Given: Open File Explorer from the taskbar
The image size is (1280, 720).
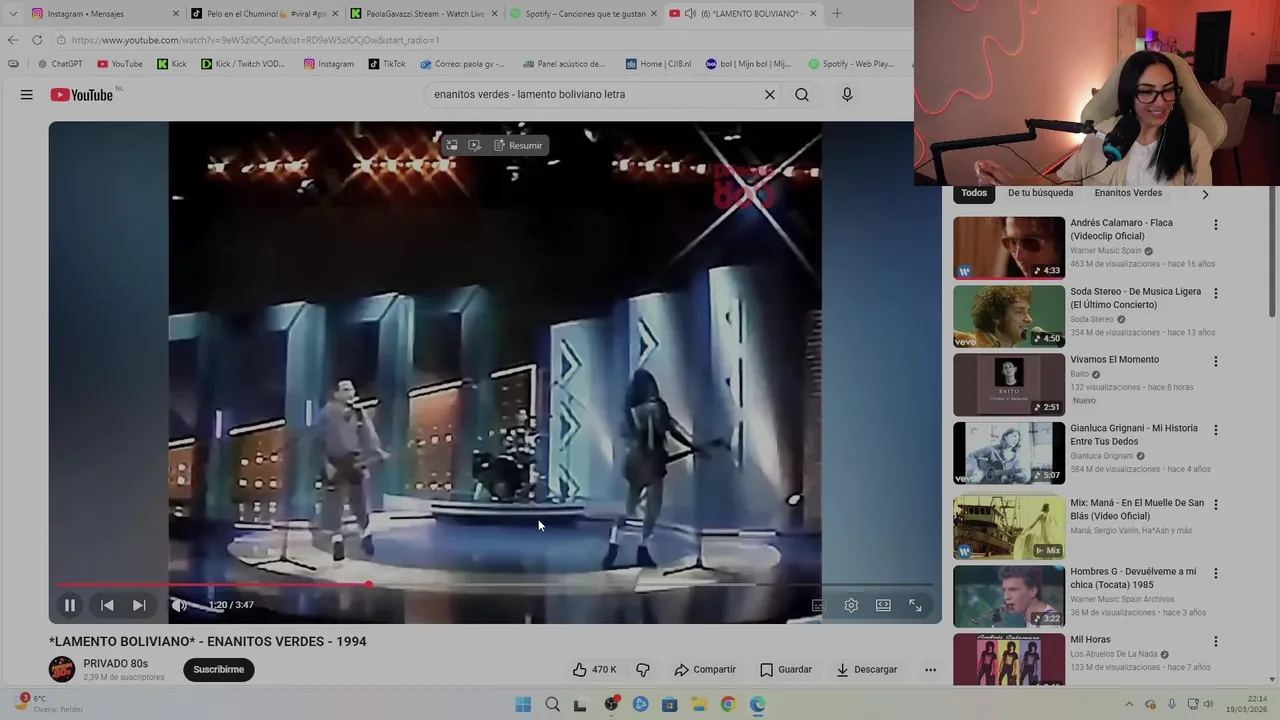Looking at the screenshot, I should (x=699, y=704).
